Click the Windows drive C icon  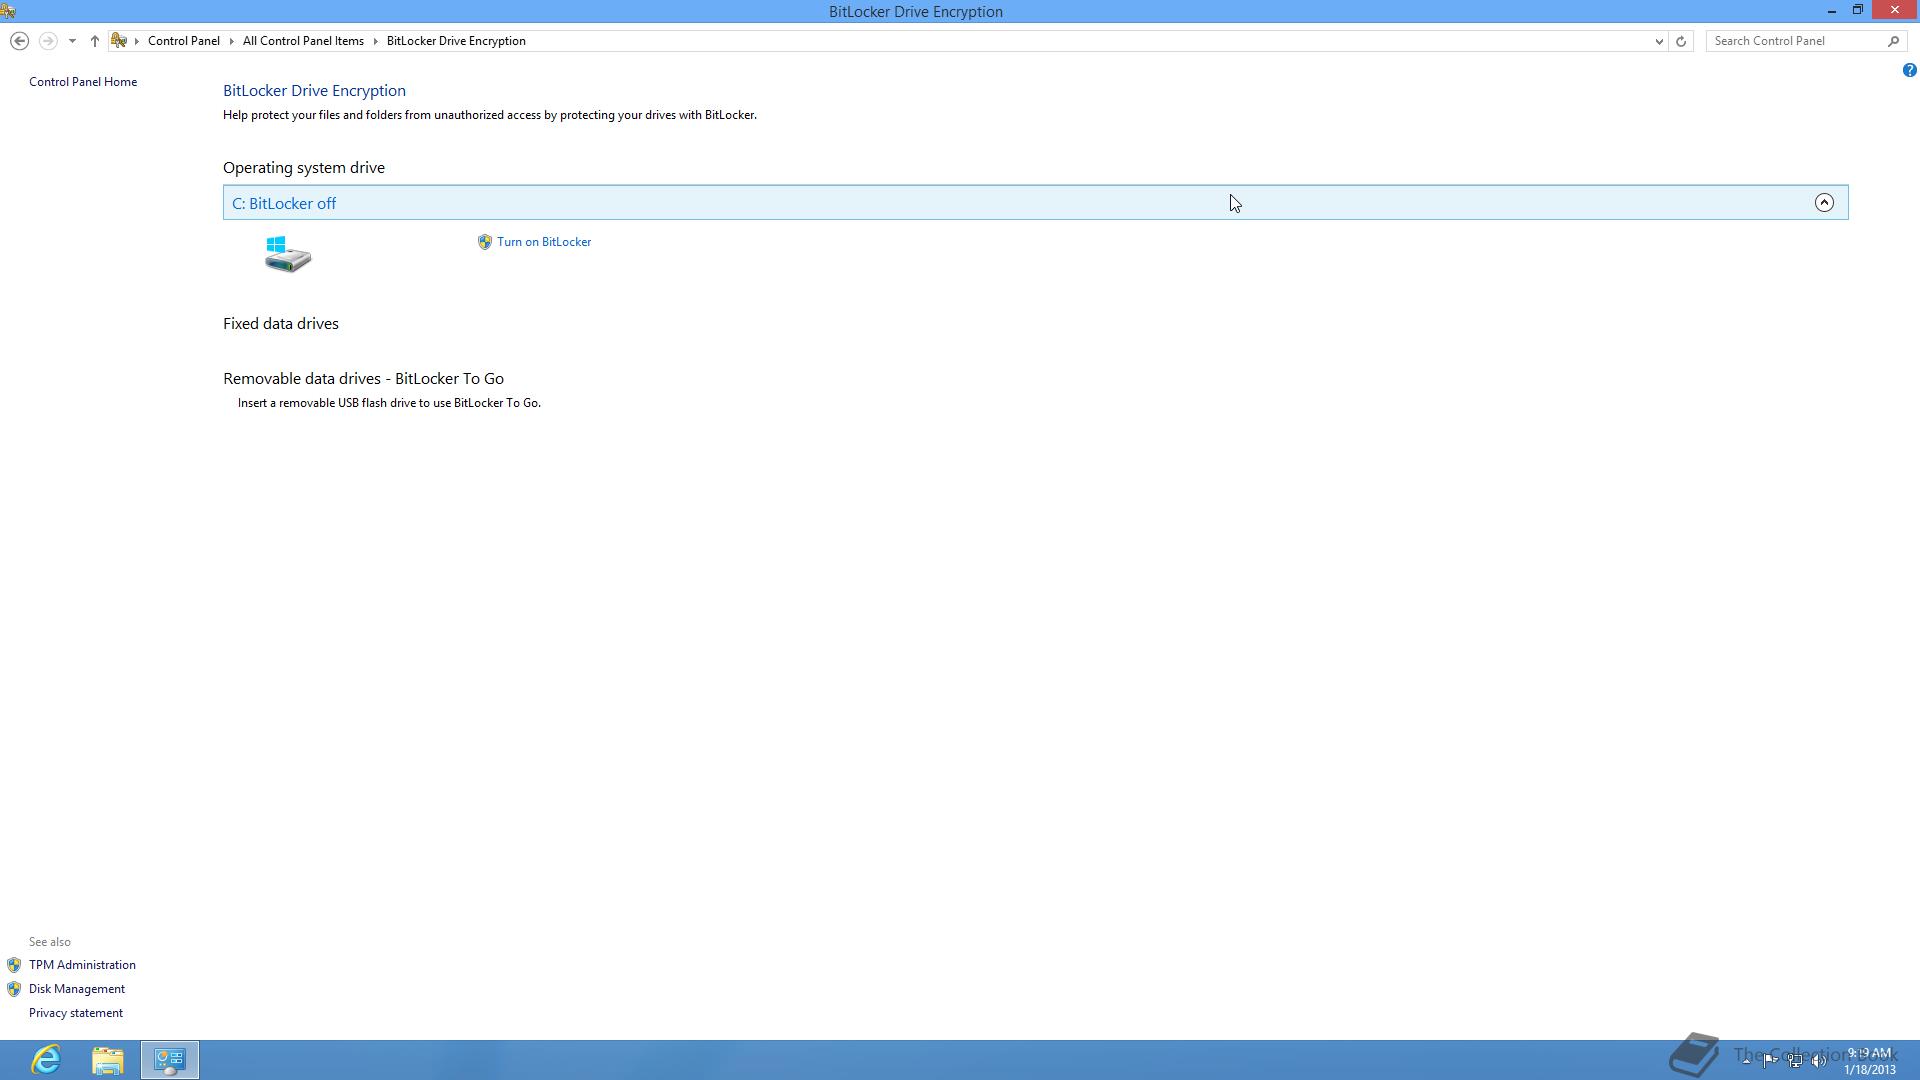click(x=288, y=254)
